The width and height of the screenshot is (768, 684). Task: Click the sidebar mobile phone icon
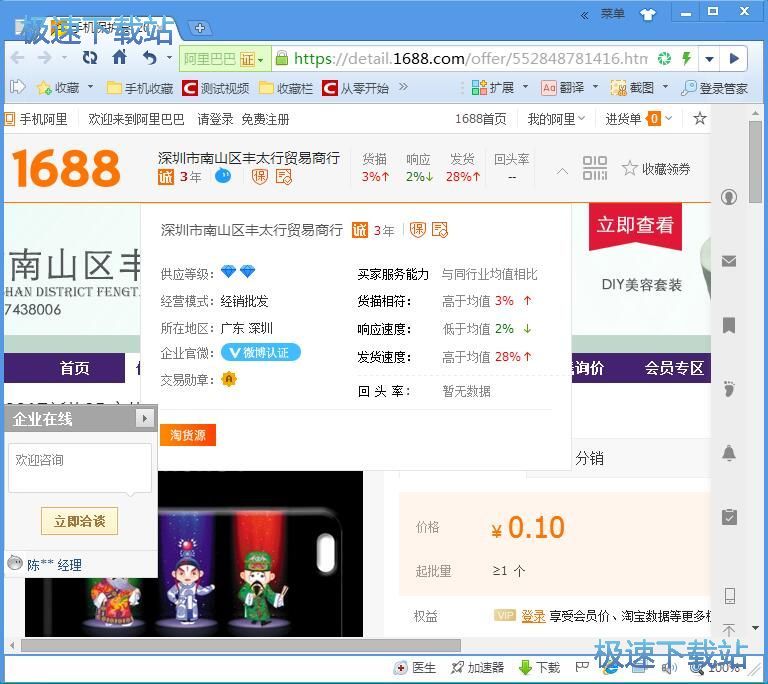tap(730, 595)
